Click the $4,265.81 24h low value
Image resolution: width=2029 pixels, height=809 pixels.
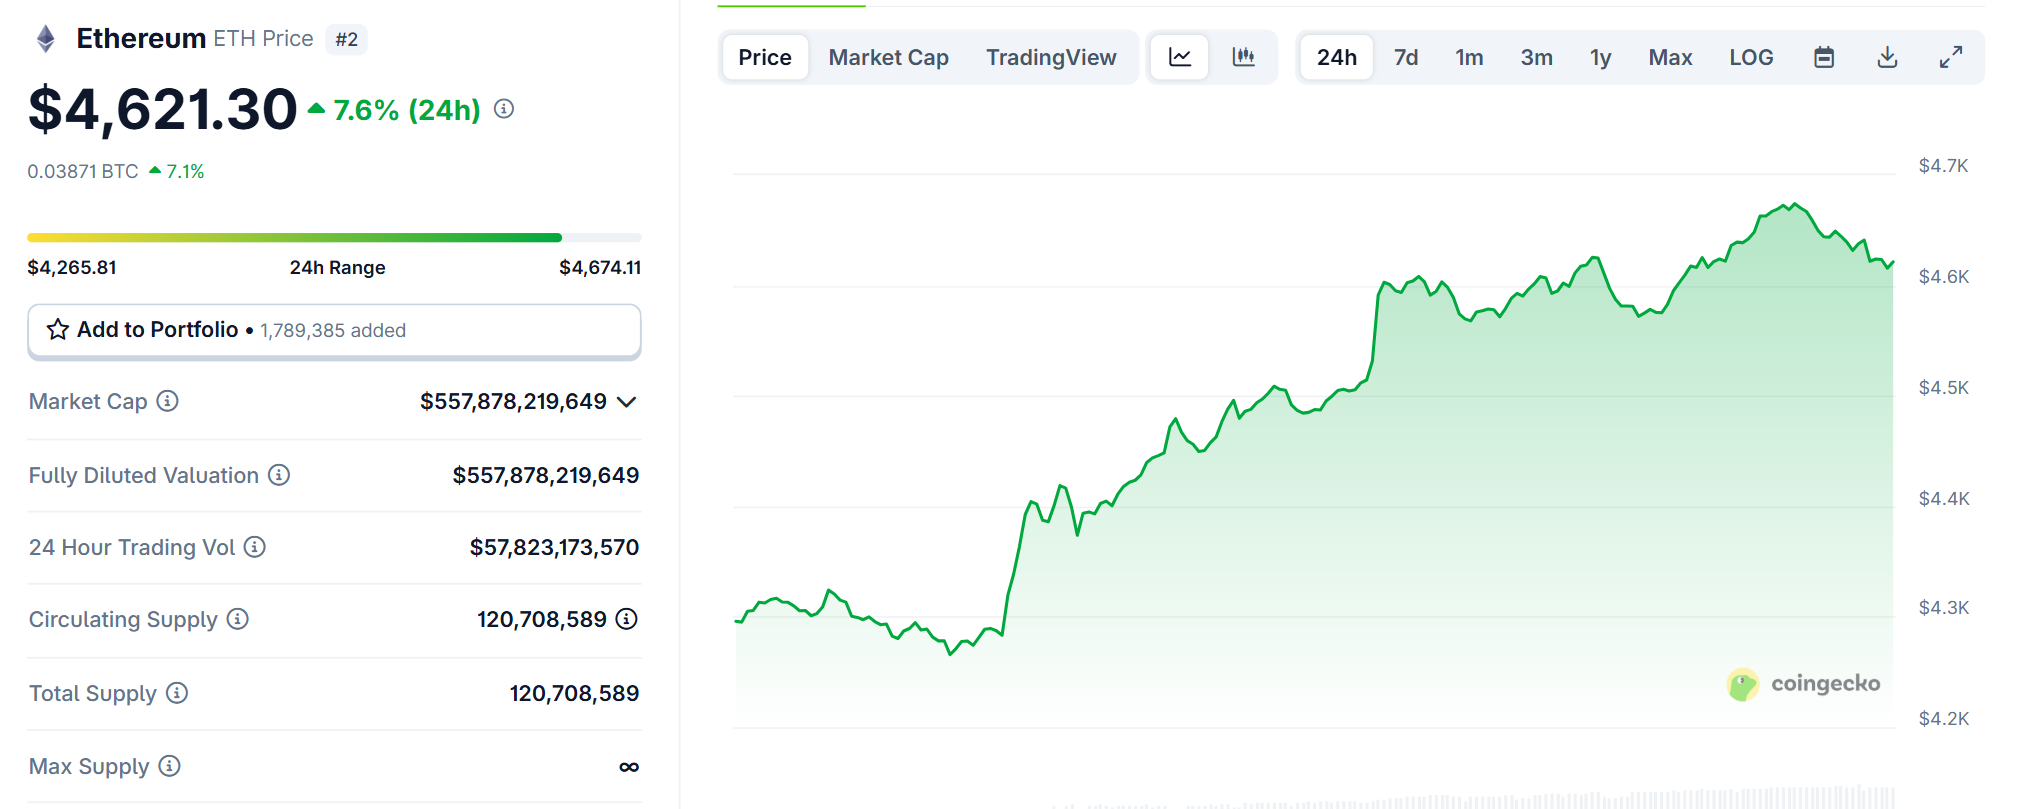coord(72,267)
